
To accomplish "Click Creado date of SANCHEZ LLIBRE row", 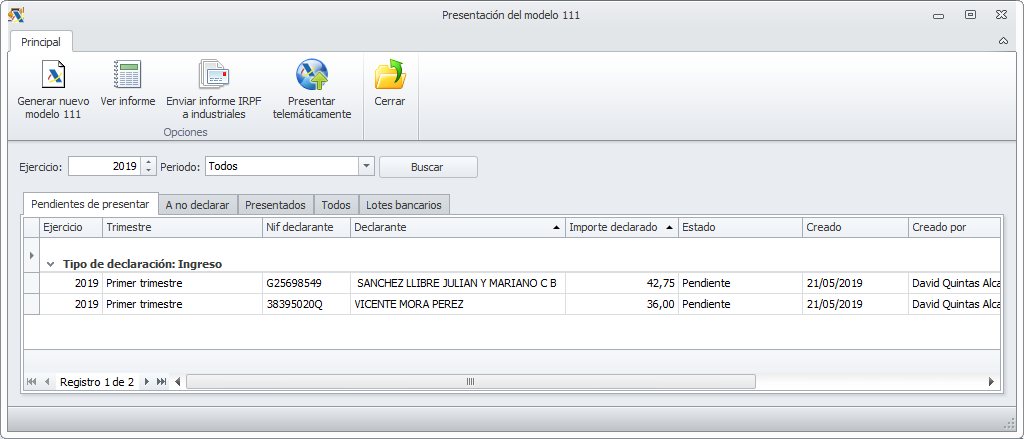I will coord(855,284).
